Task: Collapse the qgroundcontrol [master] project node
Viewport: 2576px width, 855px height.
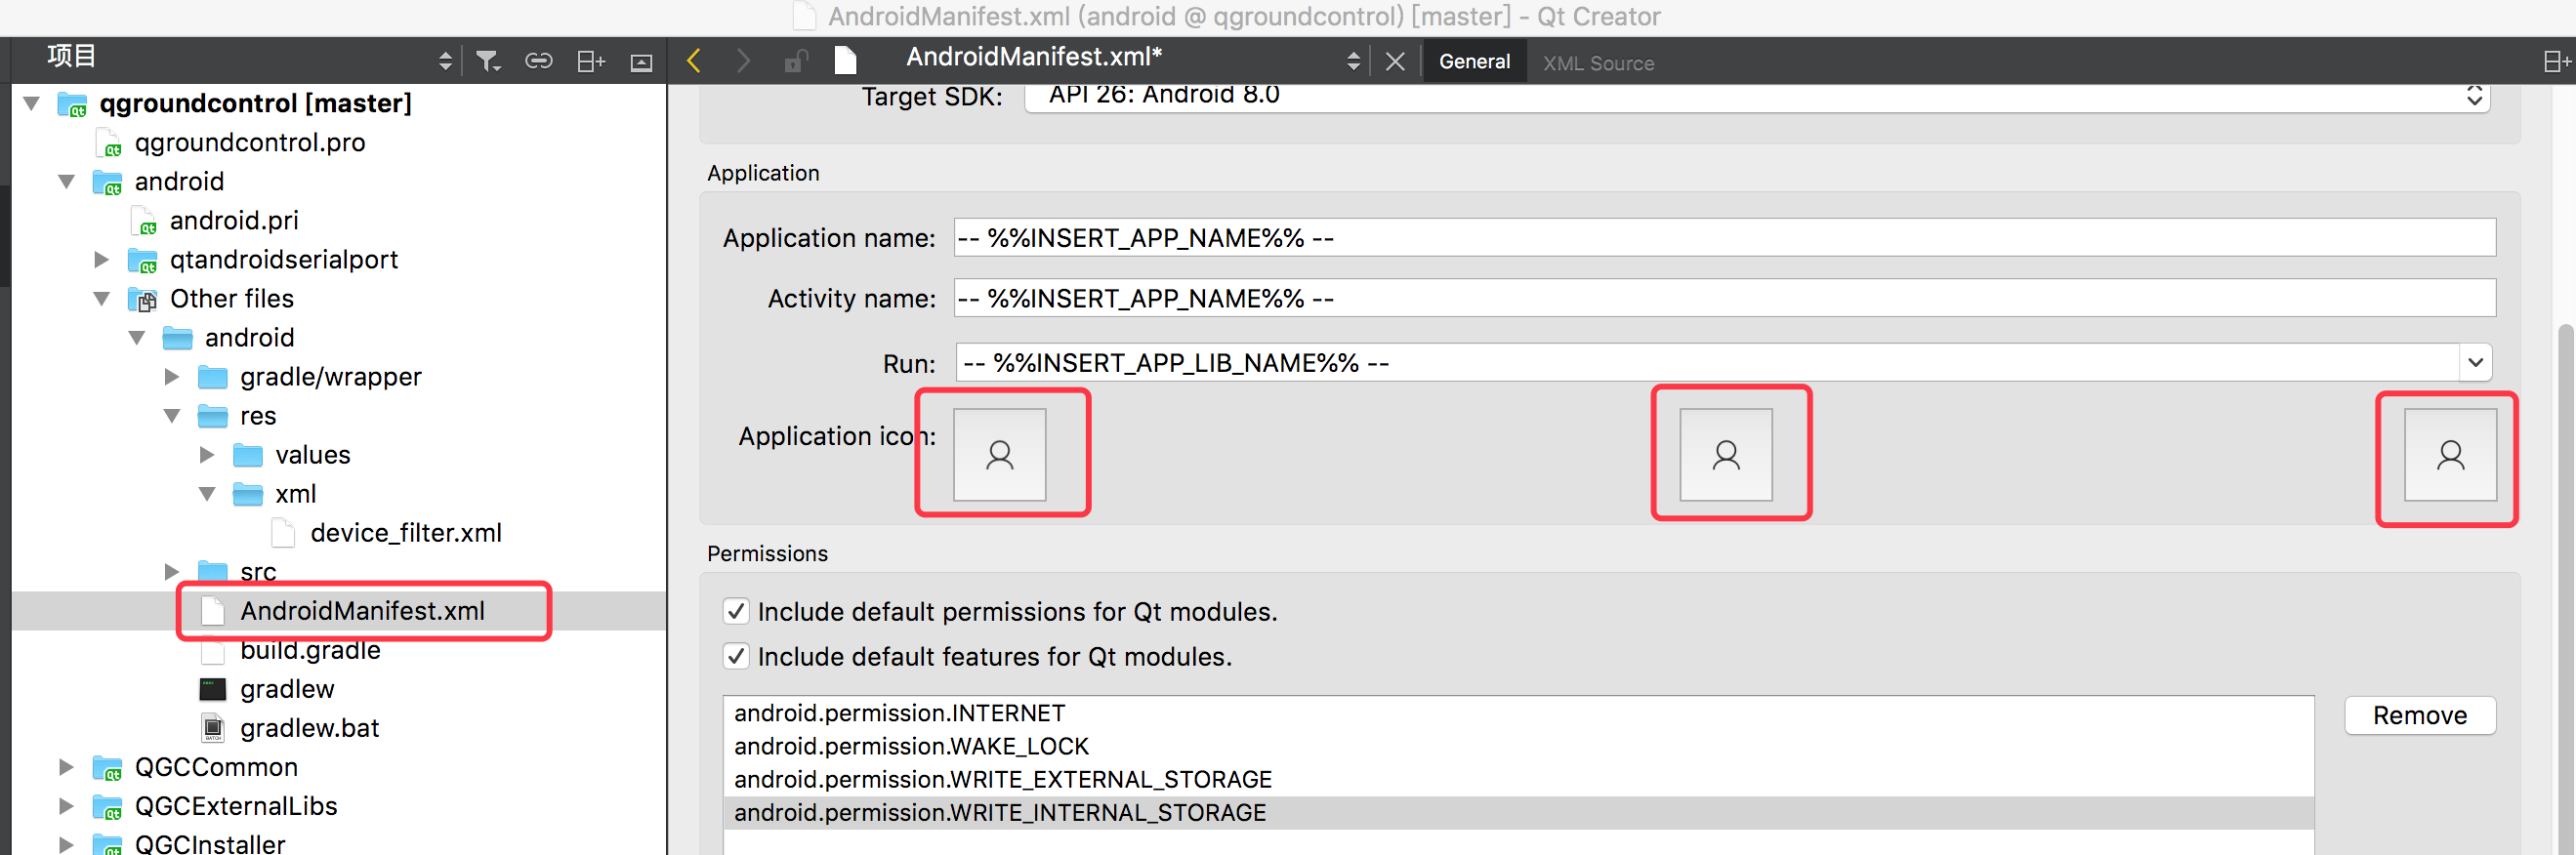Action: coord(32,103)
